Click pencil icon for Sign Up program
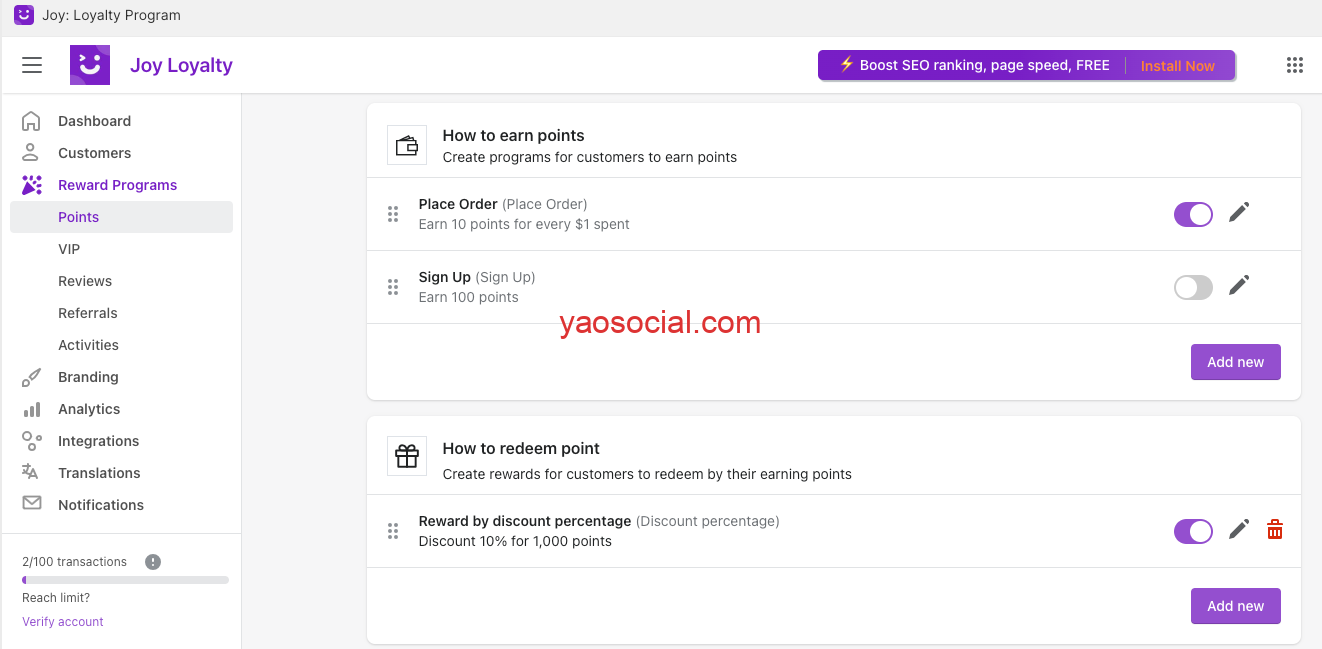 [1239, 286]
